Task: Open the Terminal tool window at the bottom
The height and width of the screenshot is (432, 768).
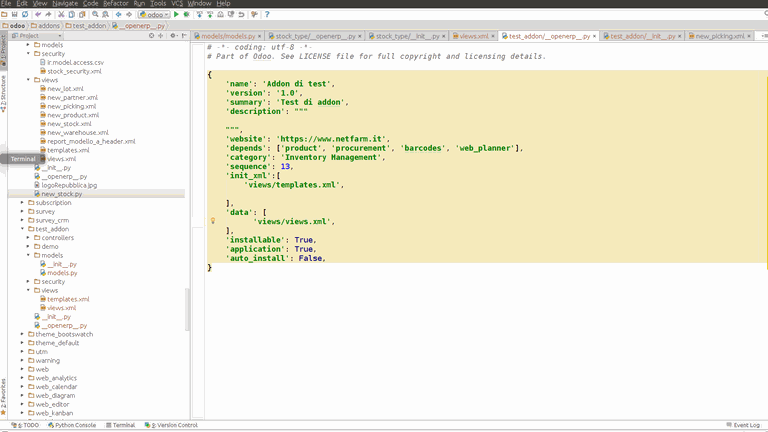Action: 120,425
